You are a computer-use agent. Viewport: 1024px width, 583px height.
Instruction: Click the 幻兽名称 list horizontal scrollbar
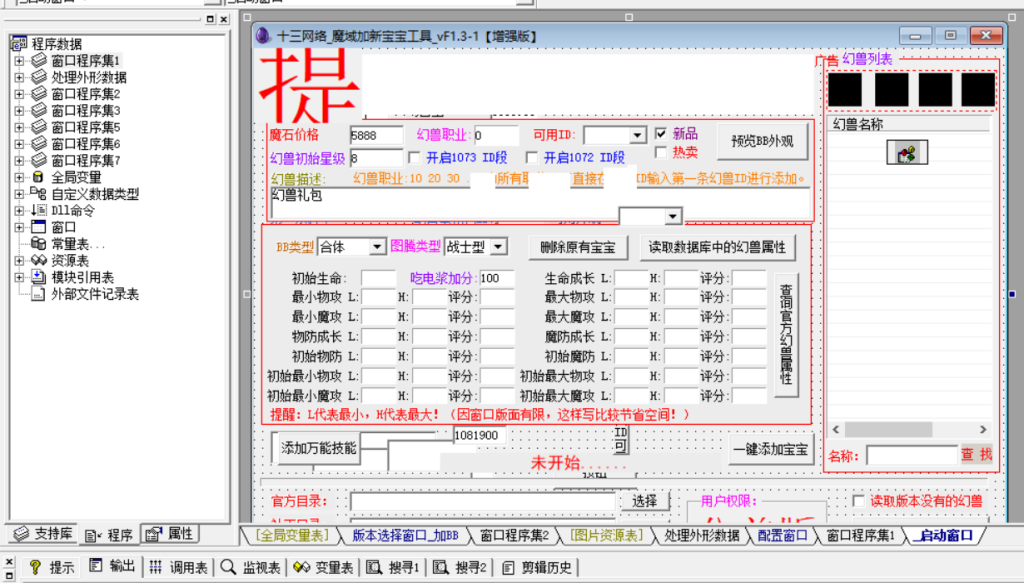point(909,430)
